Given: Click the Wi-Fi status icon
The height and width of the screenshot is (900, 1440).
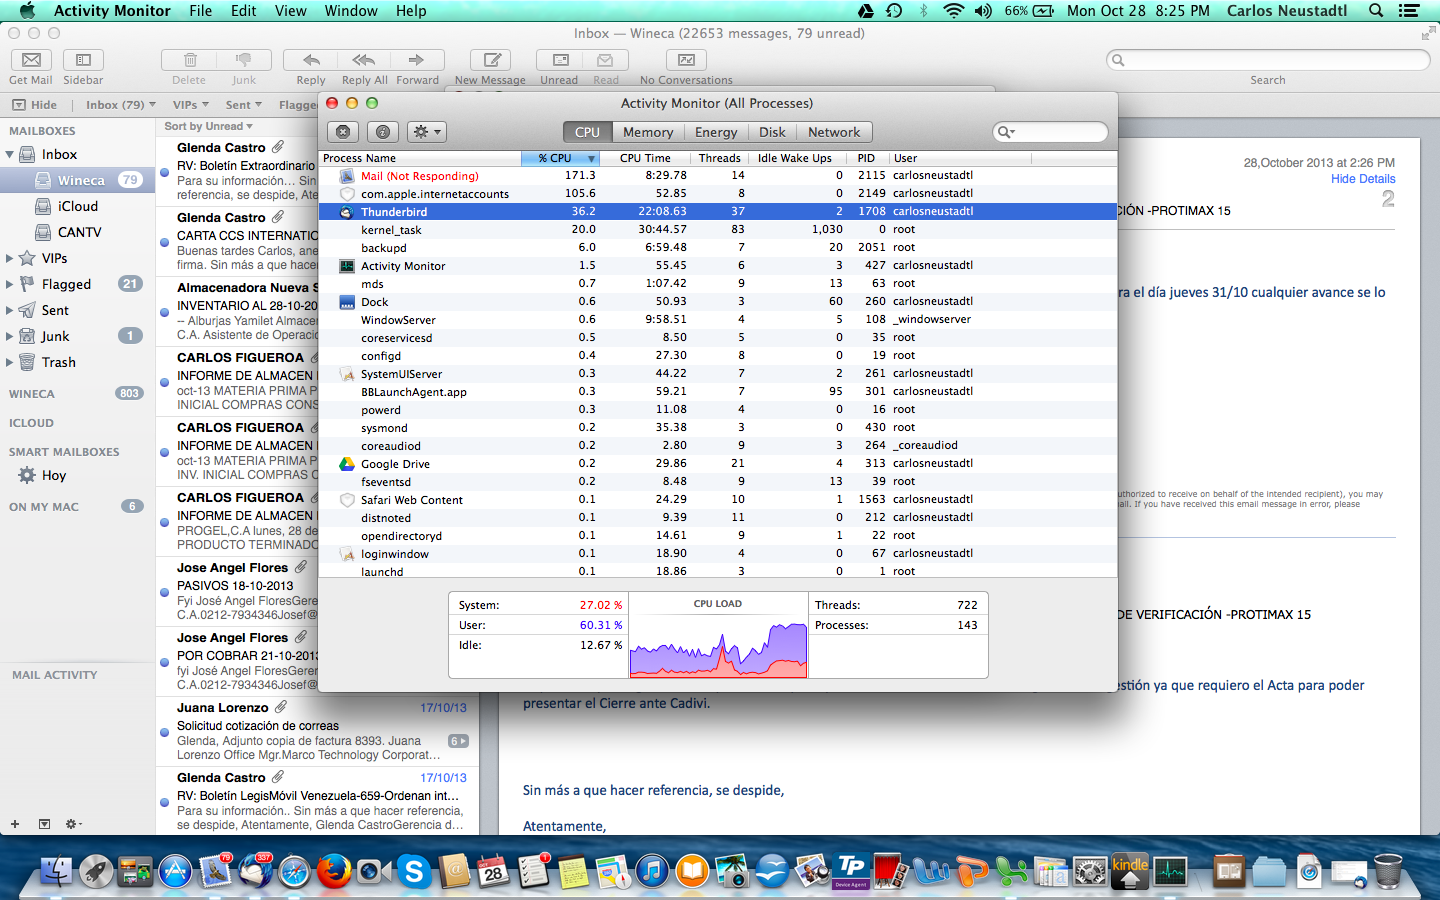Looking at the screenshot, I should click(x=953, y=11).
